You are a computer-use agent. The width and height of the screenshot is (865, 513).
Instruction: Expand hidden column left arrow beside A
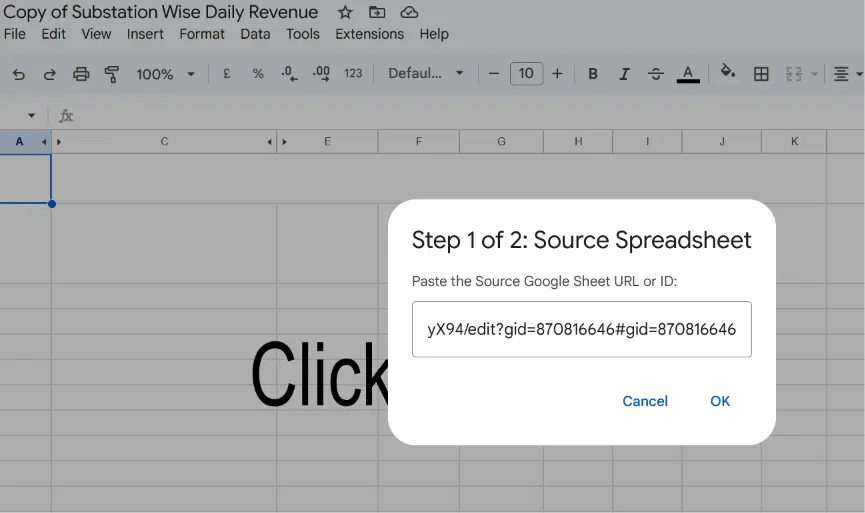pos(44,142)
